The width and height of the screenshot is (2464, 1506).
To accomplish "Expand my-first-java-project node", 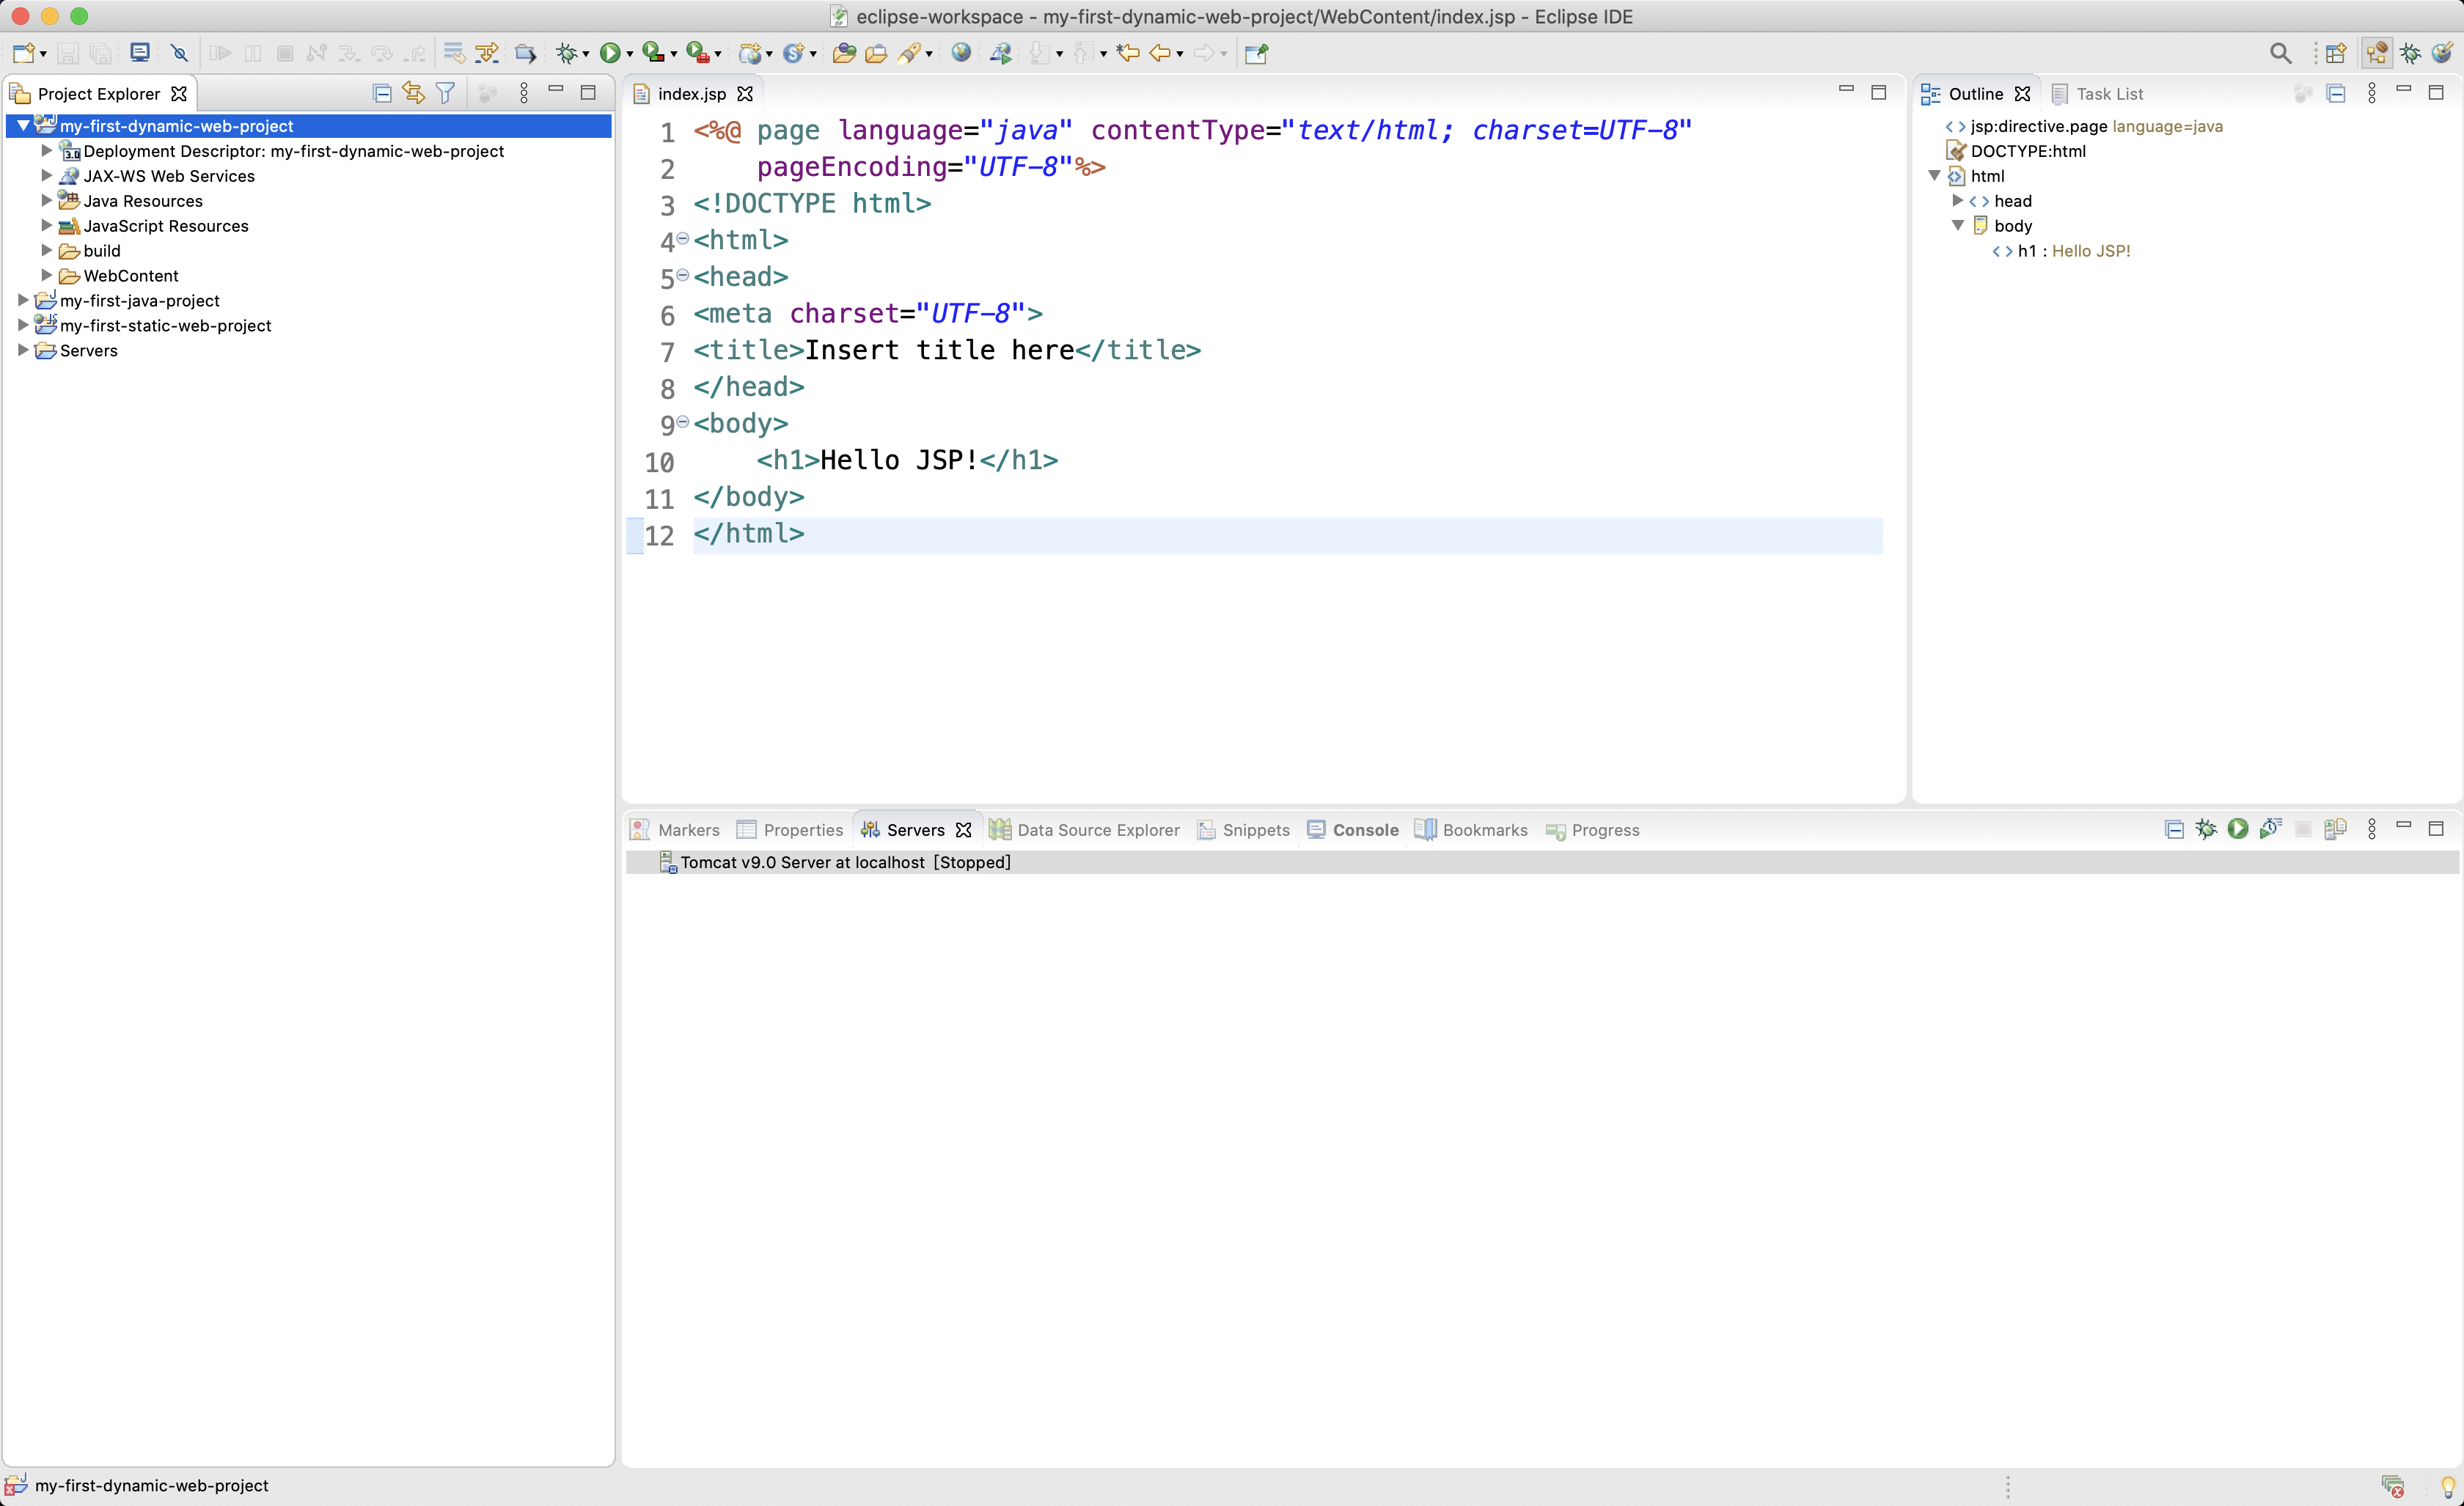I will 23,300.
